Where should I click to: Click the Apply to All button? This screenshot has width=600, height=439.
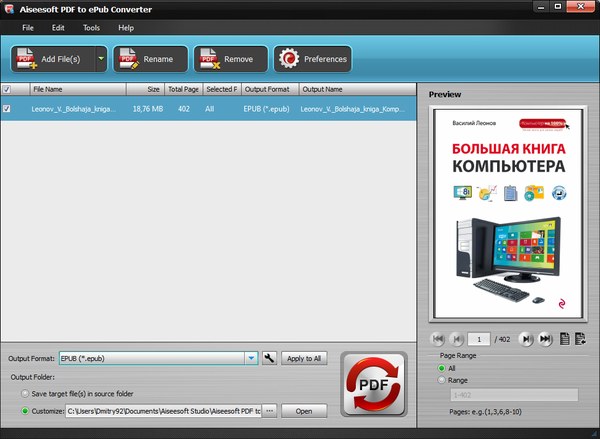[303, 358]
